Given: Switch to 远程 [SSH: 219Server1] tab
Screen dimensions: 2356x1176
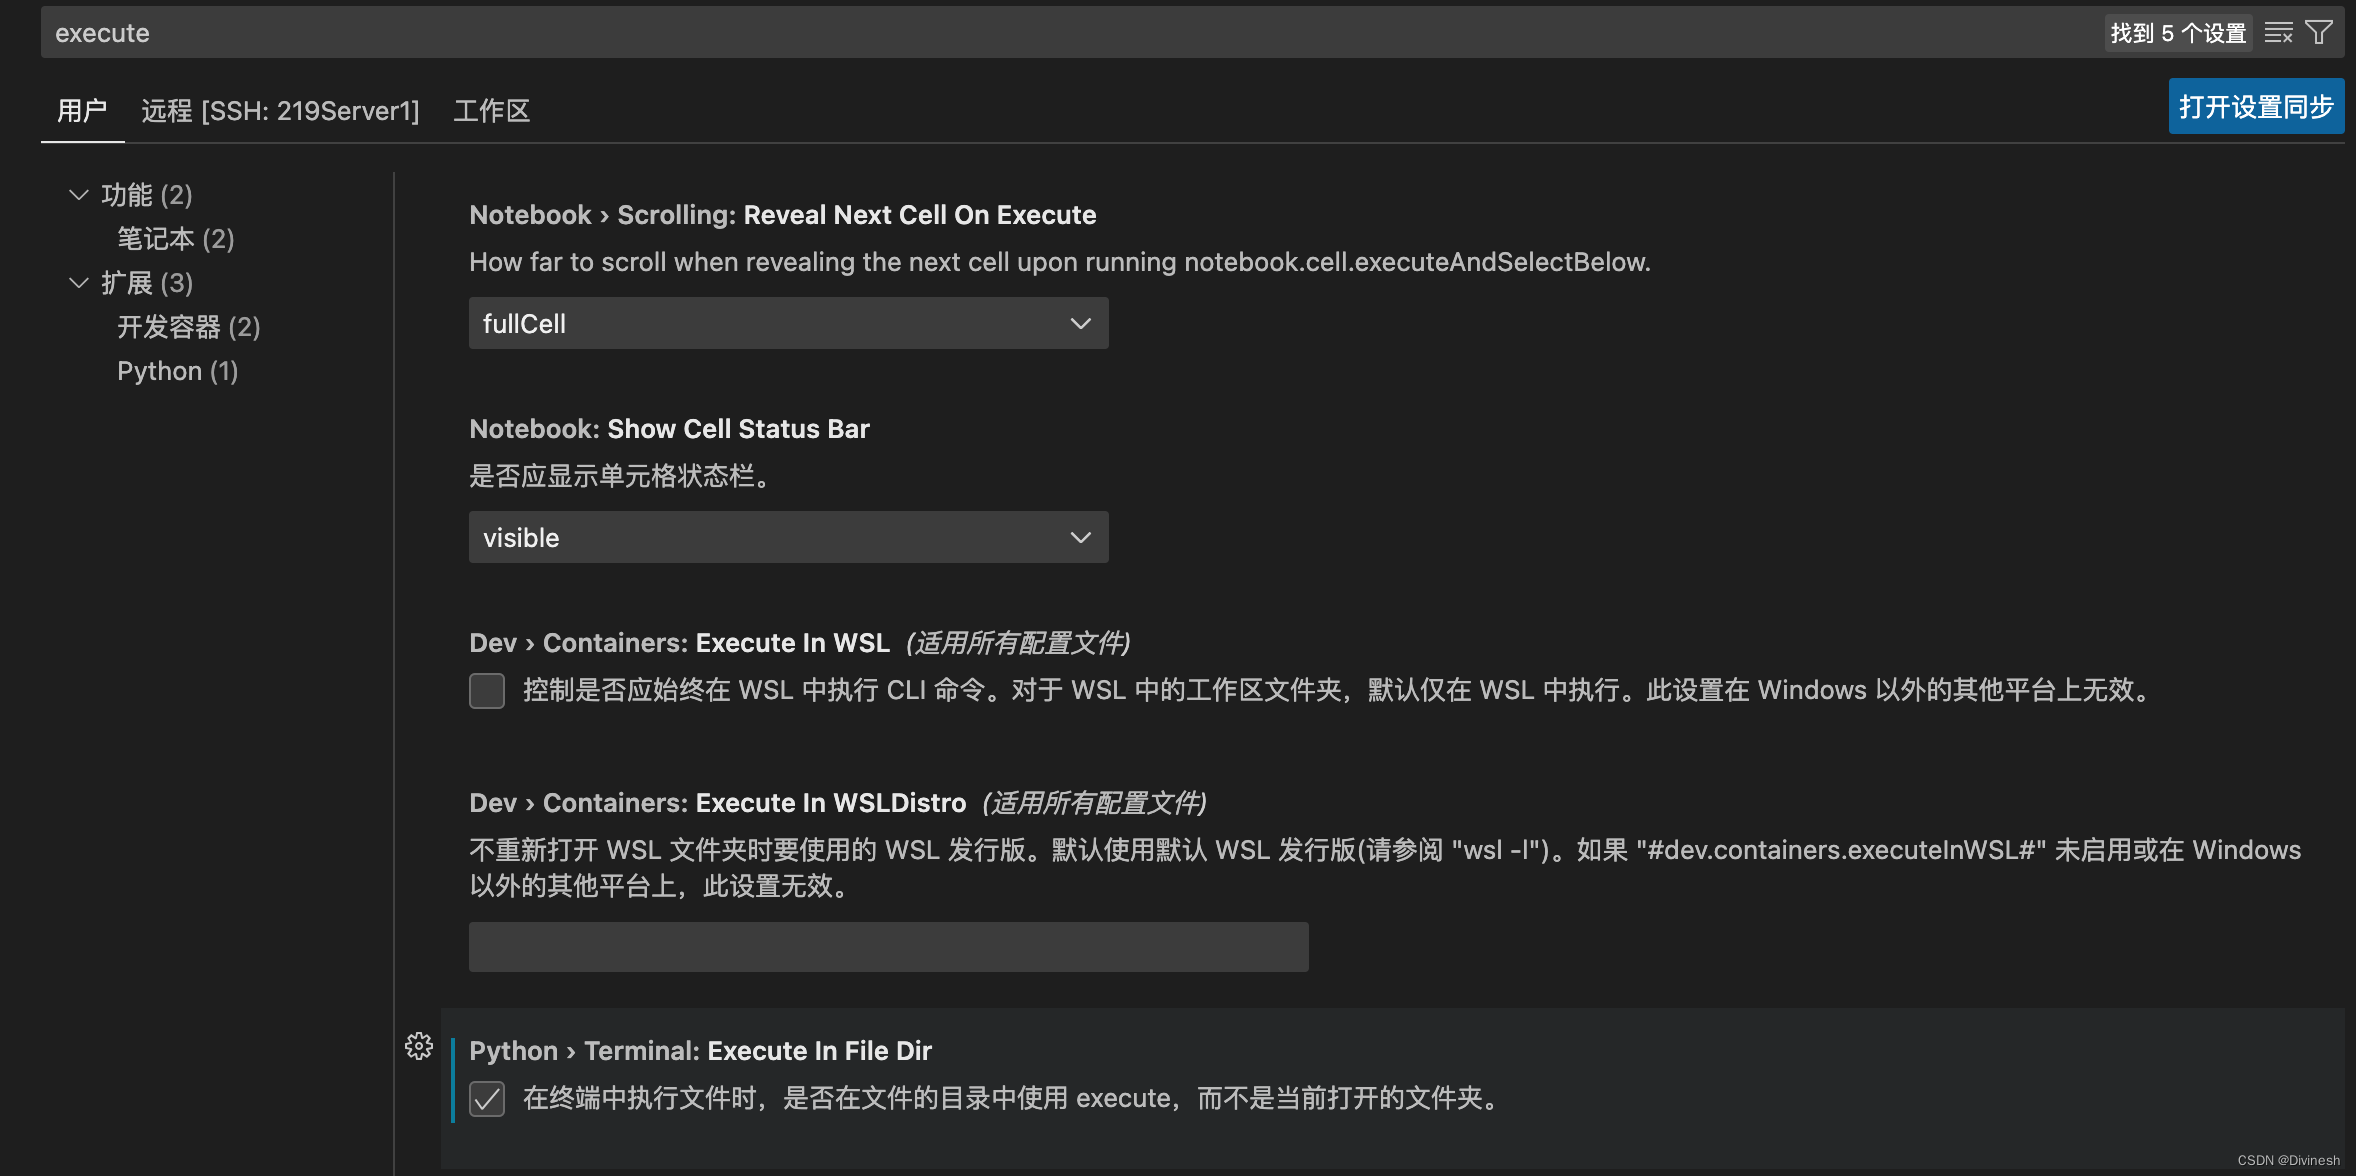Looking at the screenshot, I should point(280,111).
